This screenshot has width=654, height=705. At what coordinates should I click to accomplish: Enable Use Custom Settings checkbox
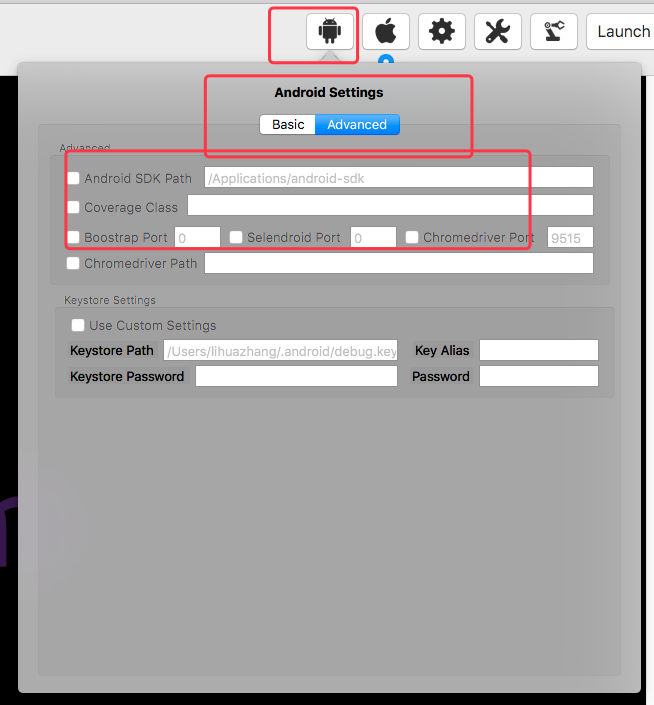click(x=78, y=325)
